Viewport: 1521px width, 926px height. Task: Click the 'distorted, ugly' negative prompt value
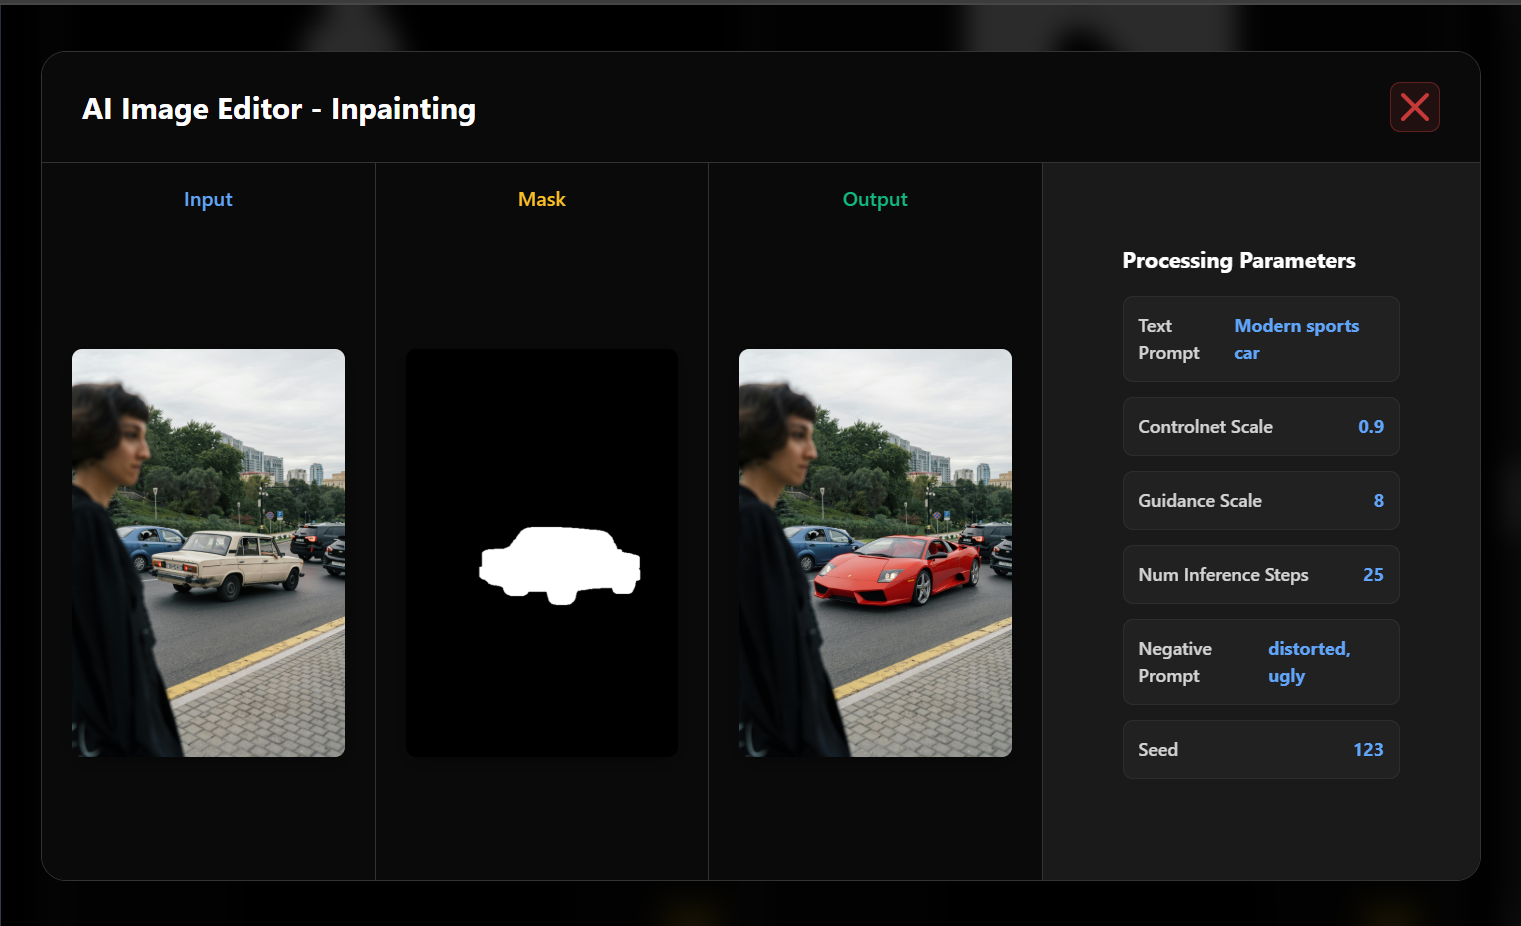point(1309,662)
